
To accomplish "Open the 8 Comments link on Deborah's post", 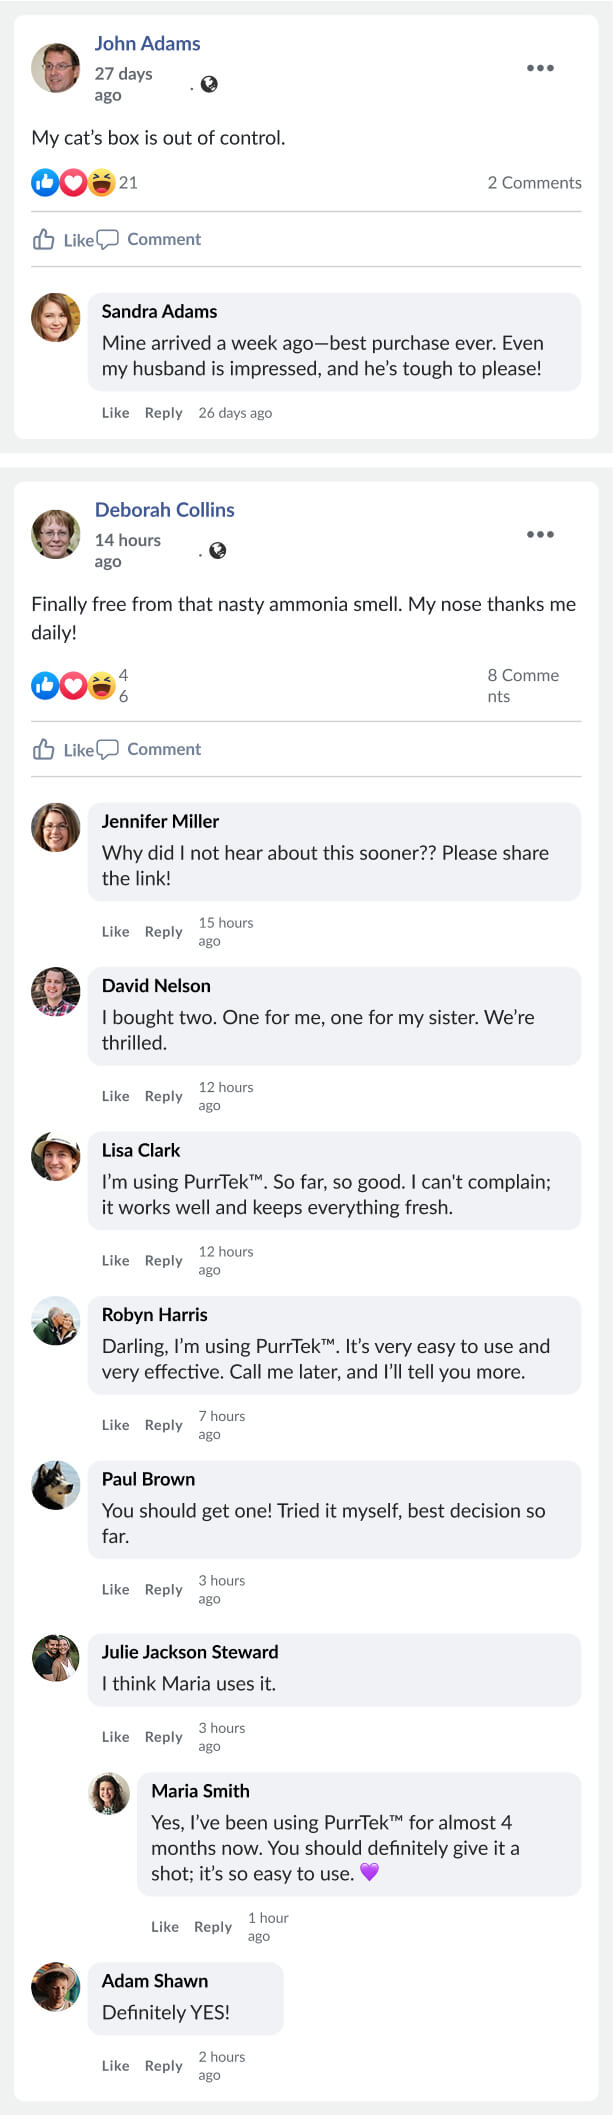I will tap(523, 686).
